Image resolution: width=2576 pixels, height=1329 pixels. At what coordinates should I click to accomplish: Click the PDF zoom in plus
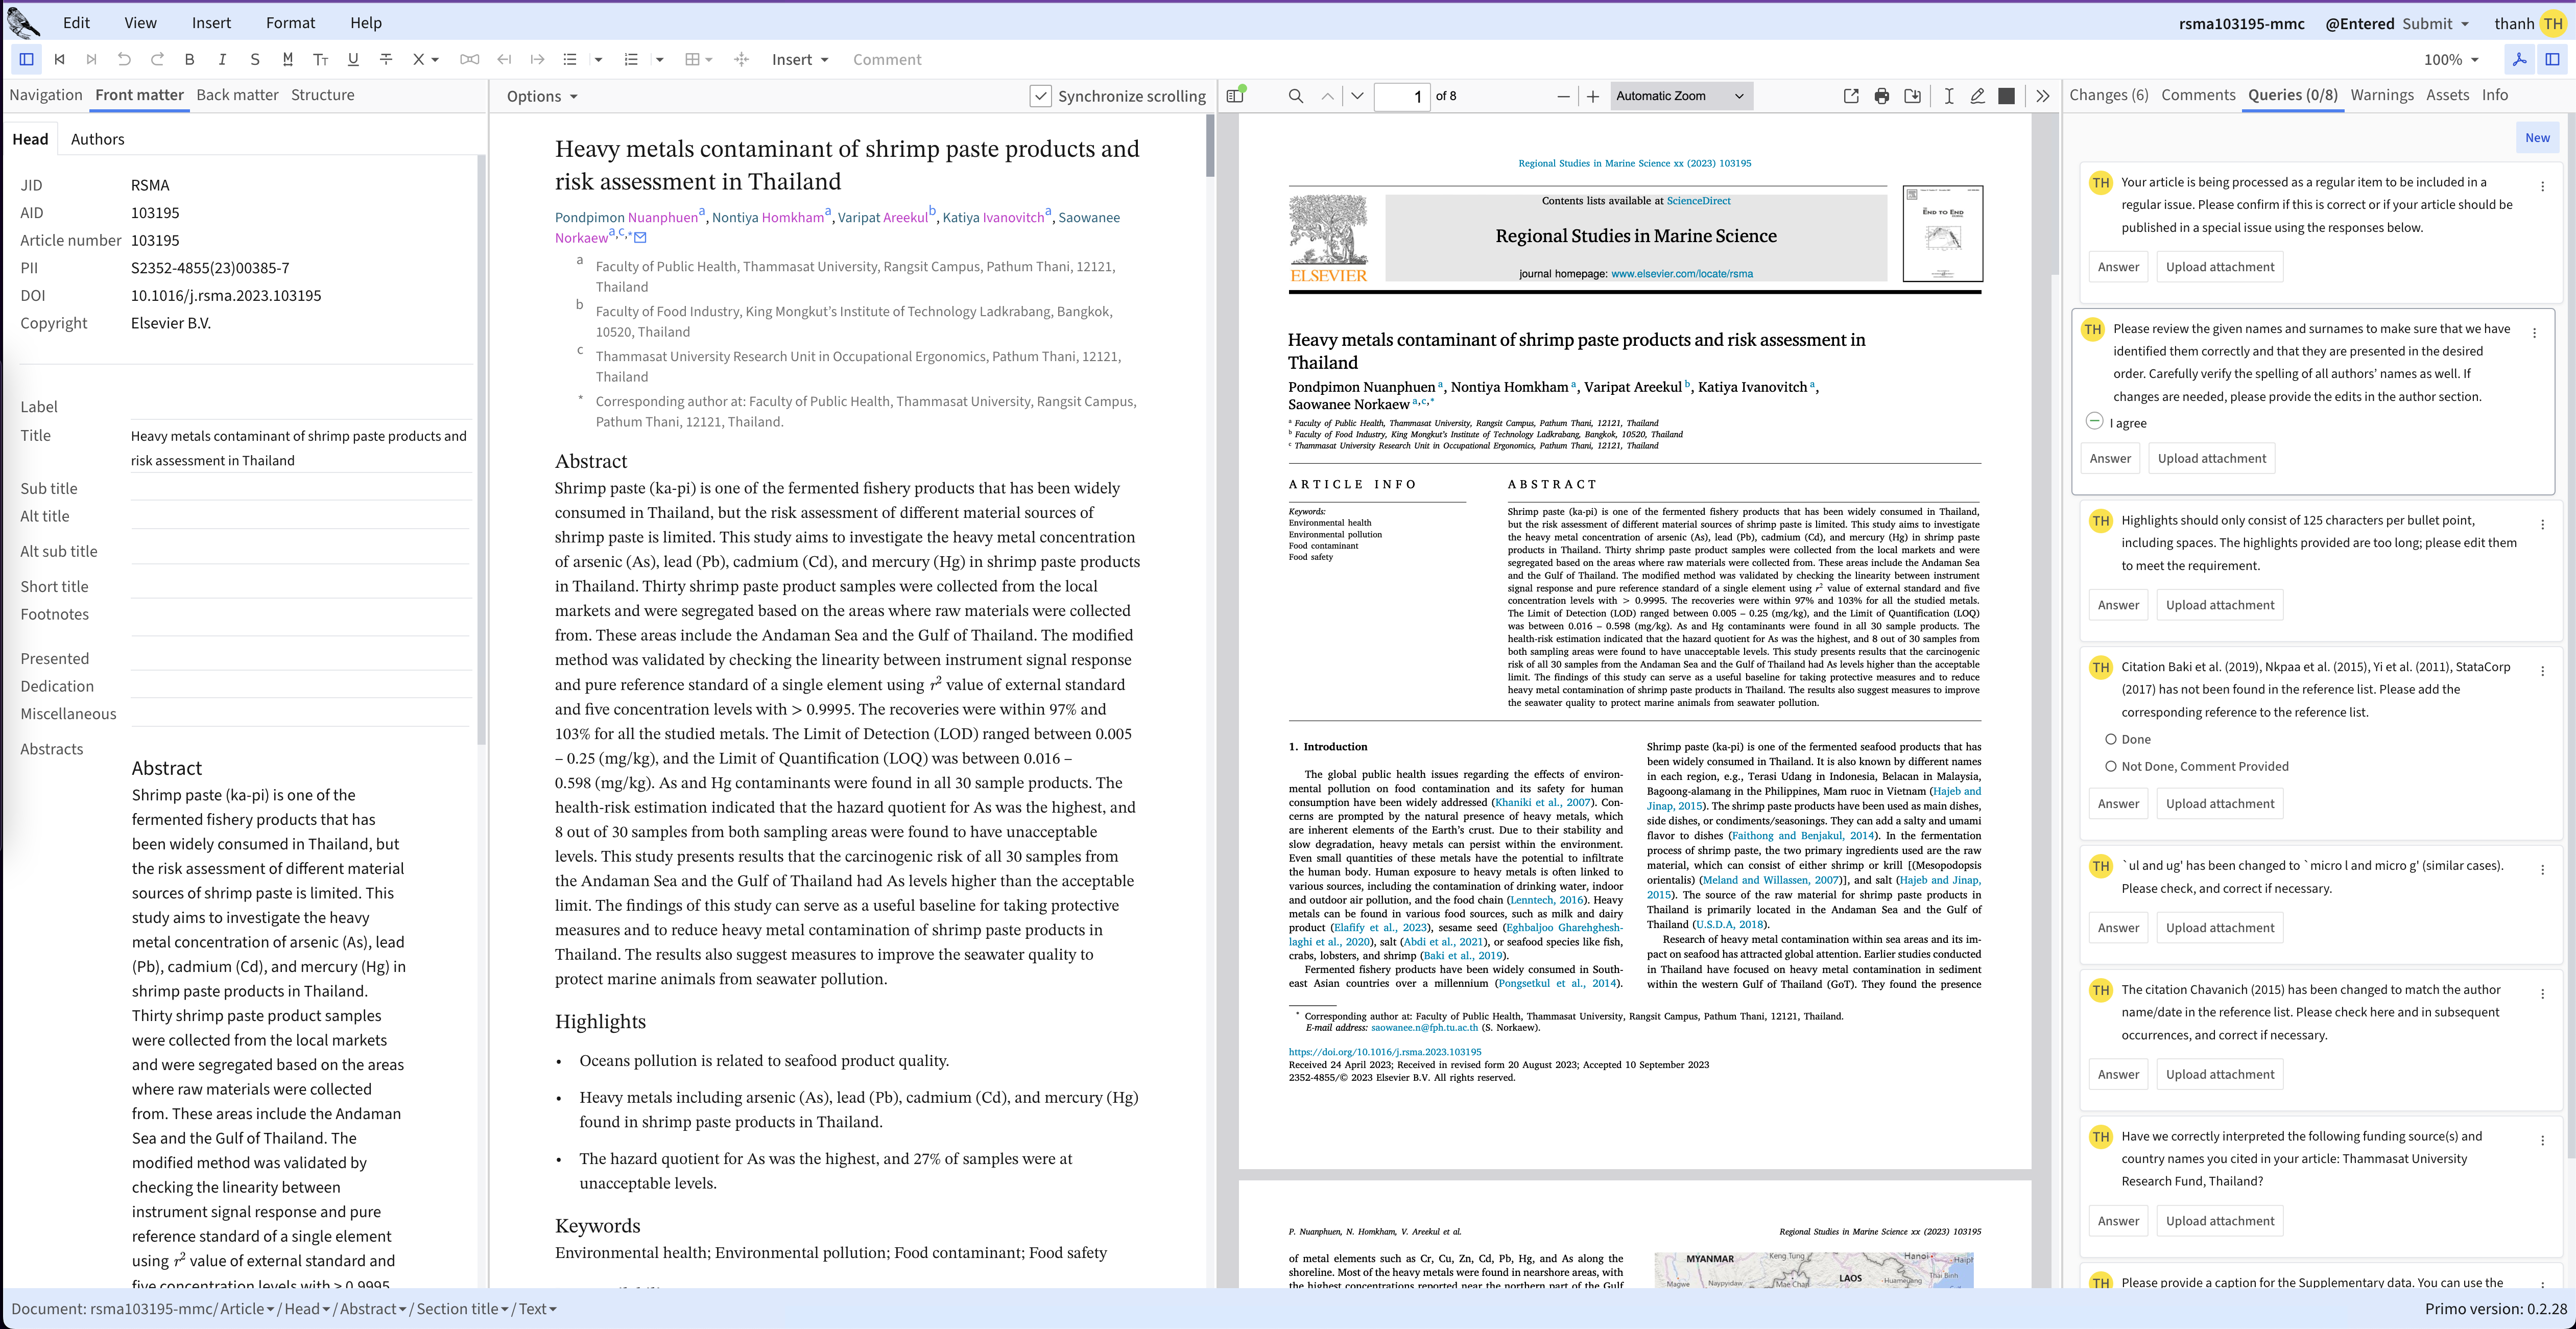(x=1592, y=96)
